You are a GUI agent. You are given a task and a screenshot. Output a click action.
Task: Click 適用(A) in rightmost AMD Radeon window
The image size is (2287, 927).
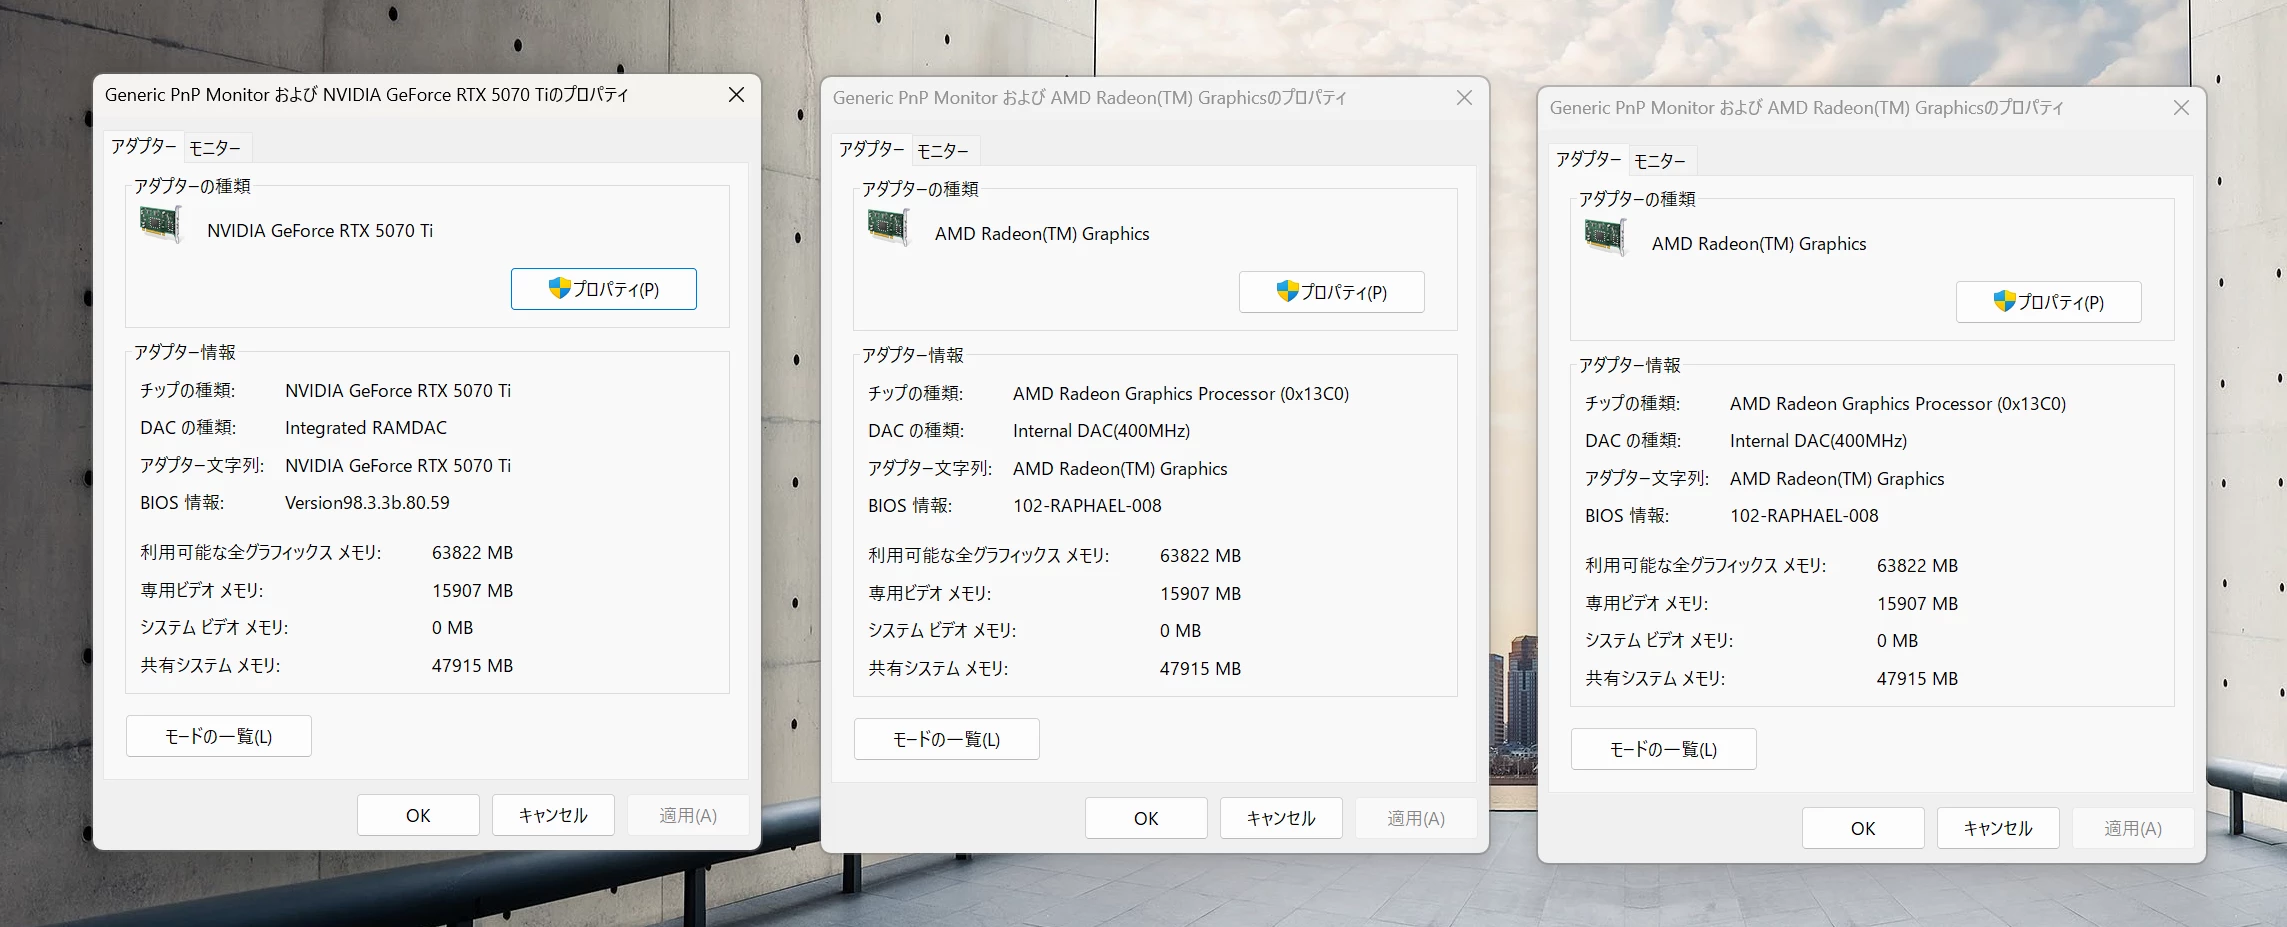(2133, 828)
